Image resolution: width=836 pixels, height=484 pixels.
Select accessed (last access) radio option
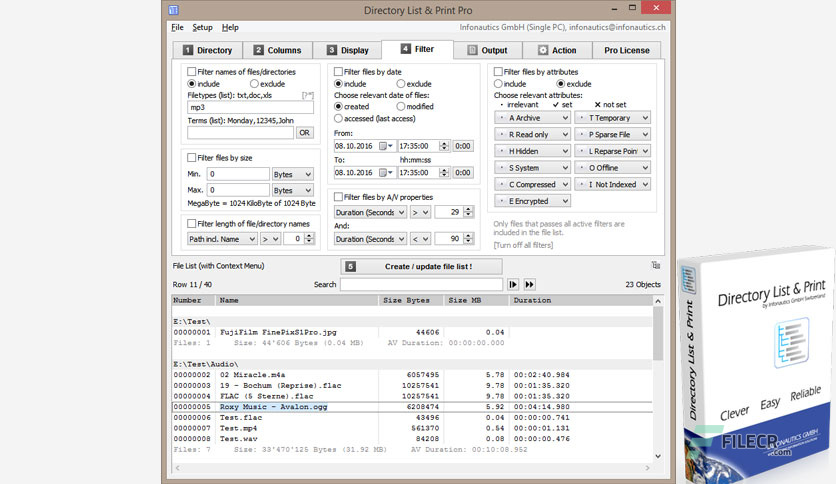338,118
